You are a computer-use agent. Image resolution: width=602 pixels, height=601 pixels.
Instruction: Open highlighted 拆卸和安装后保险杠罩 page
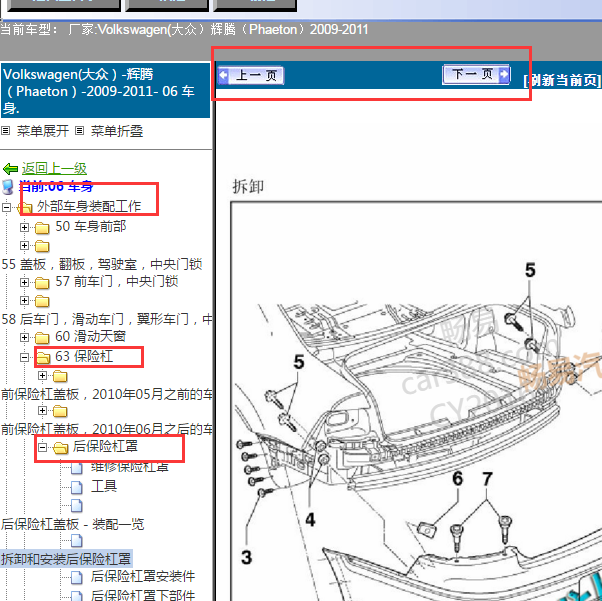pos(66,559)
